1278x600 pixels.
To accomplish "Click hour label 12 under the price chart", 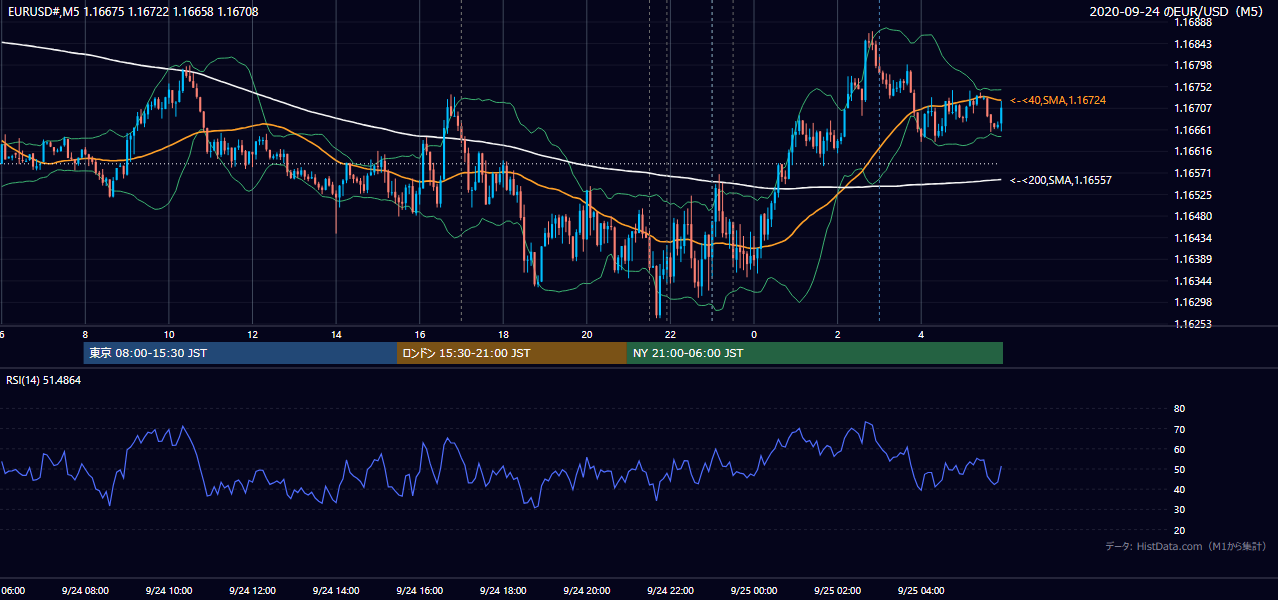I will [252, 334].
